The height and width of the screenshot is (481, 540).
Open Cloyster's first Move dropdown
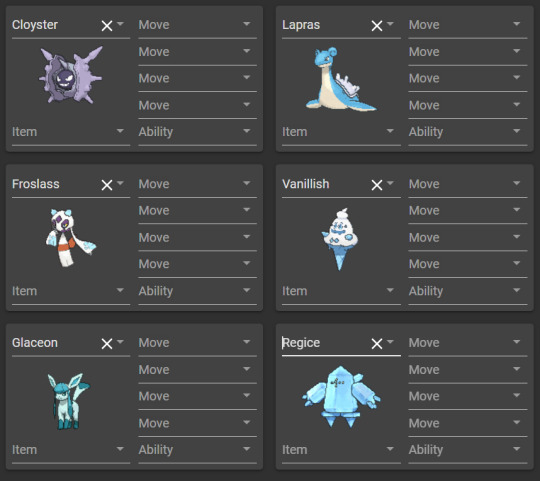(198, 25)
